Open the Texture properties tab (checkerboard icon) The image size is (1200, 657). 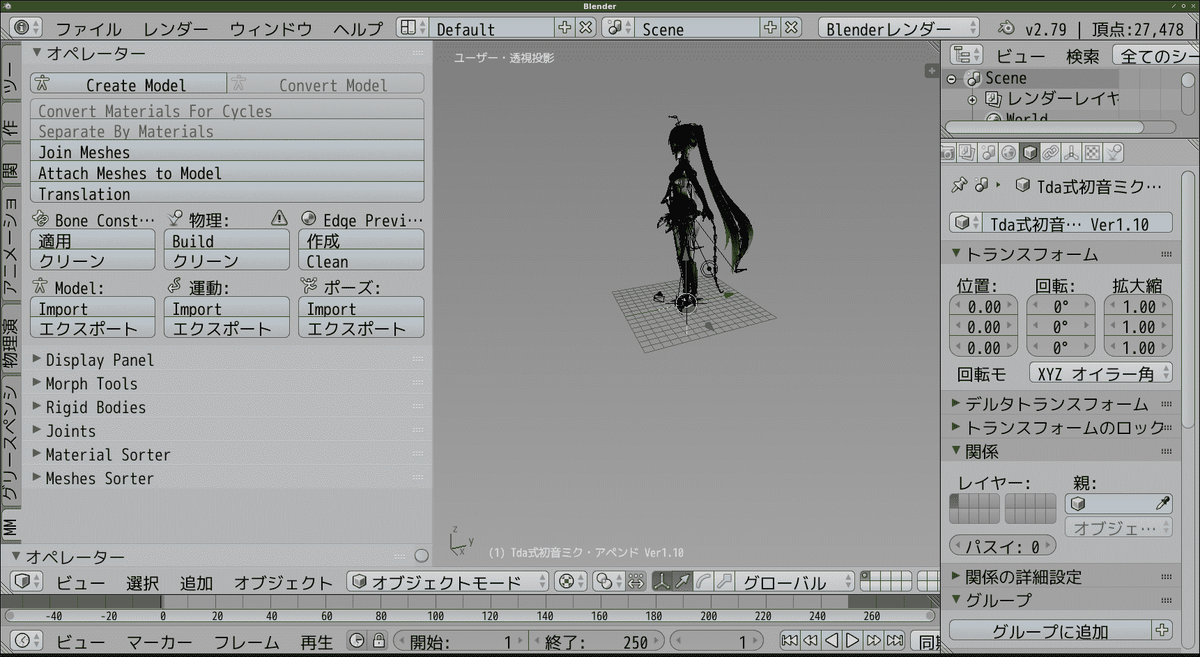(1093, 153)
